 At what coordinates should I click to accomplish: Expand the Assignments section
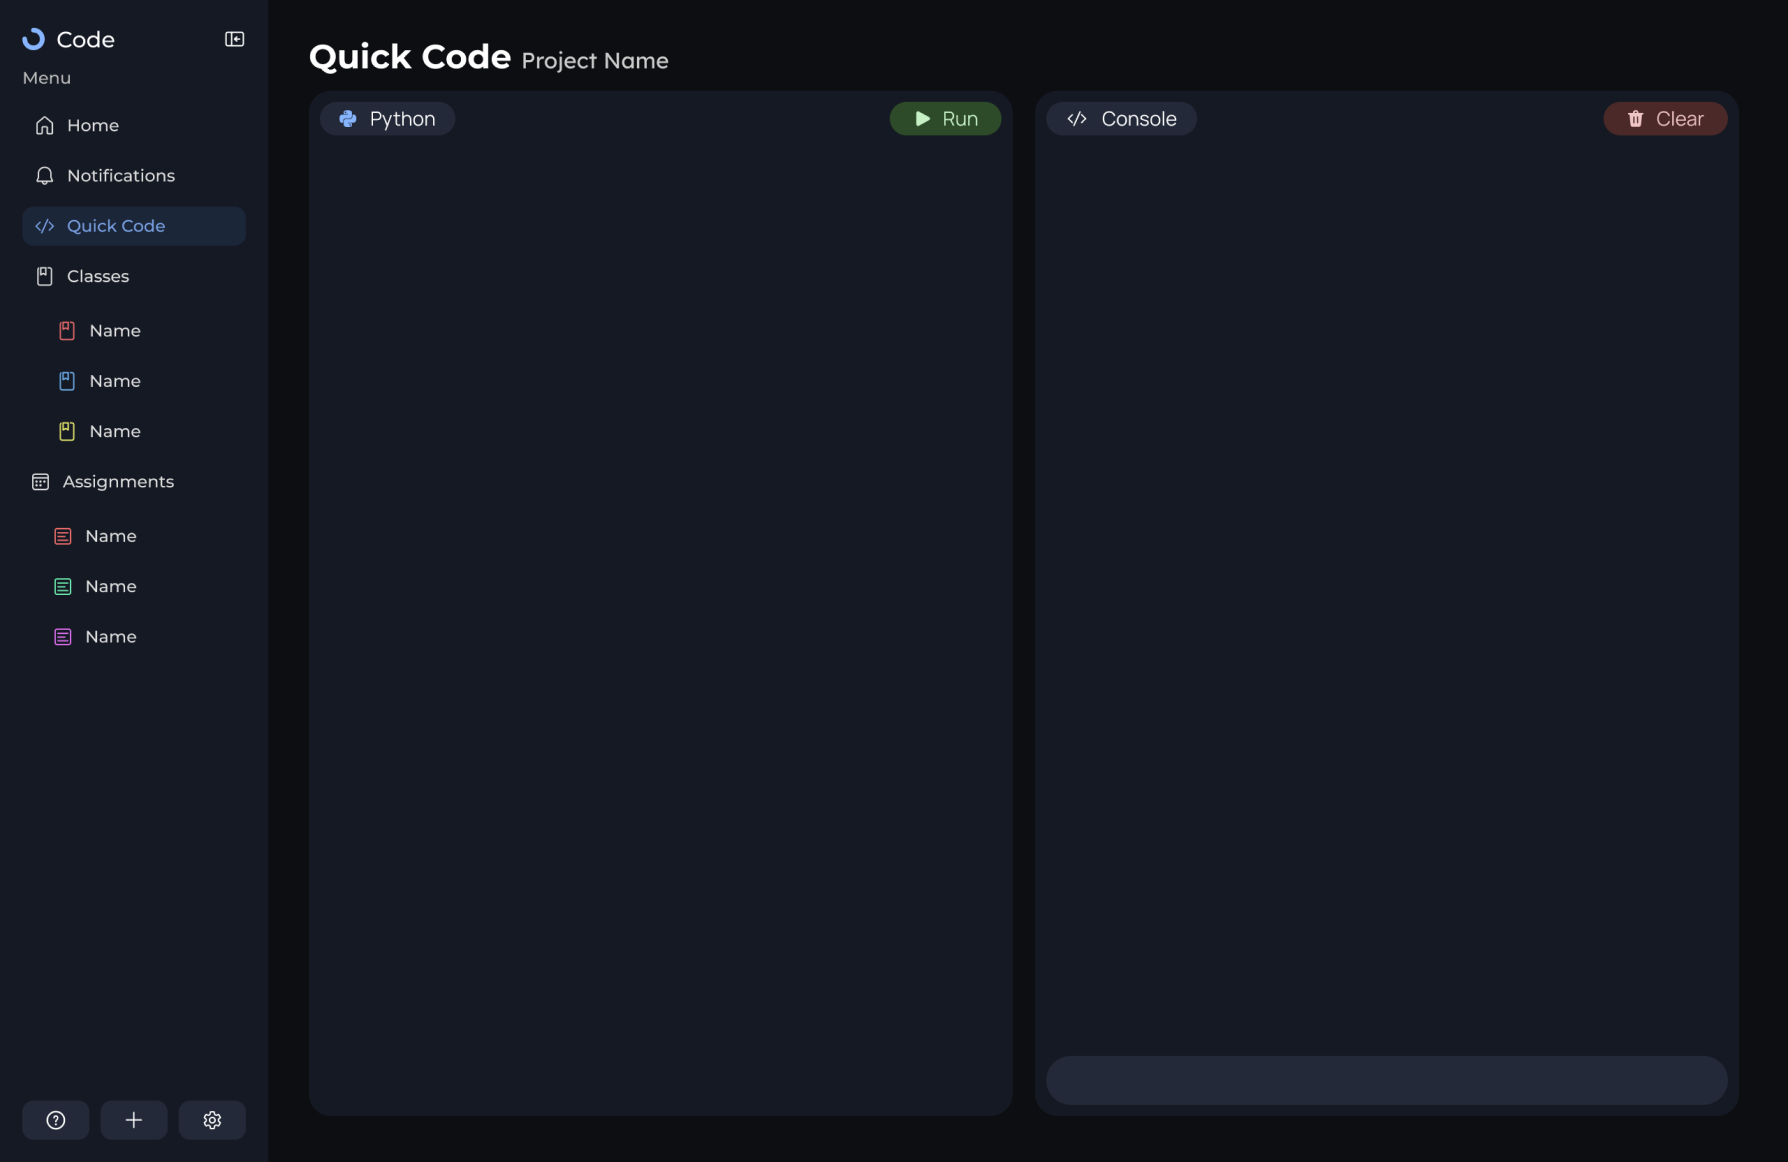pyautogui.click(x=117, y=482)
